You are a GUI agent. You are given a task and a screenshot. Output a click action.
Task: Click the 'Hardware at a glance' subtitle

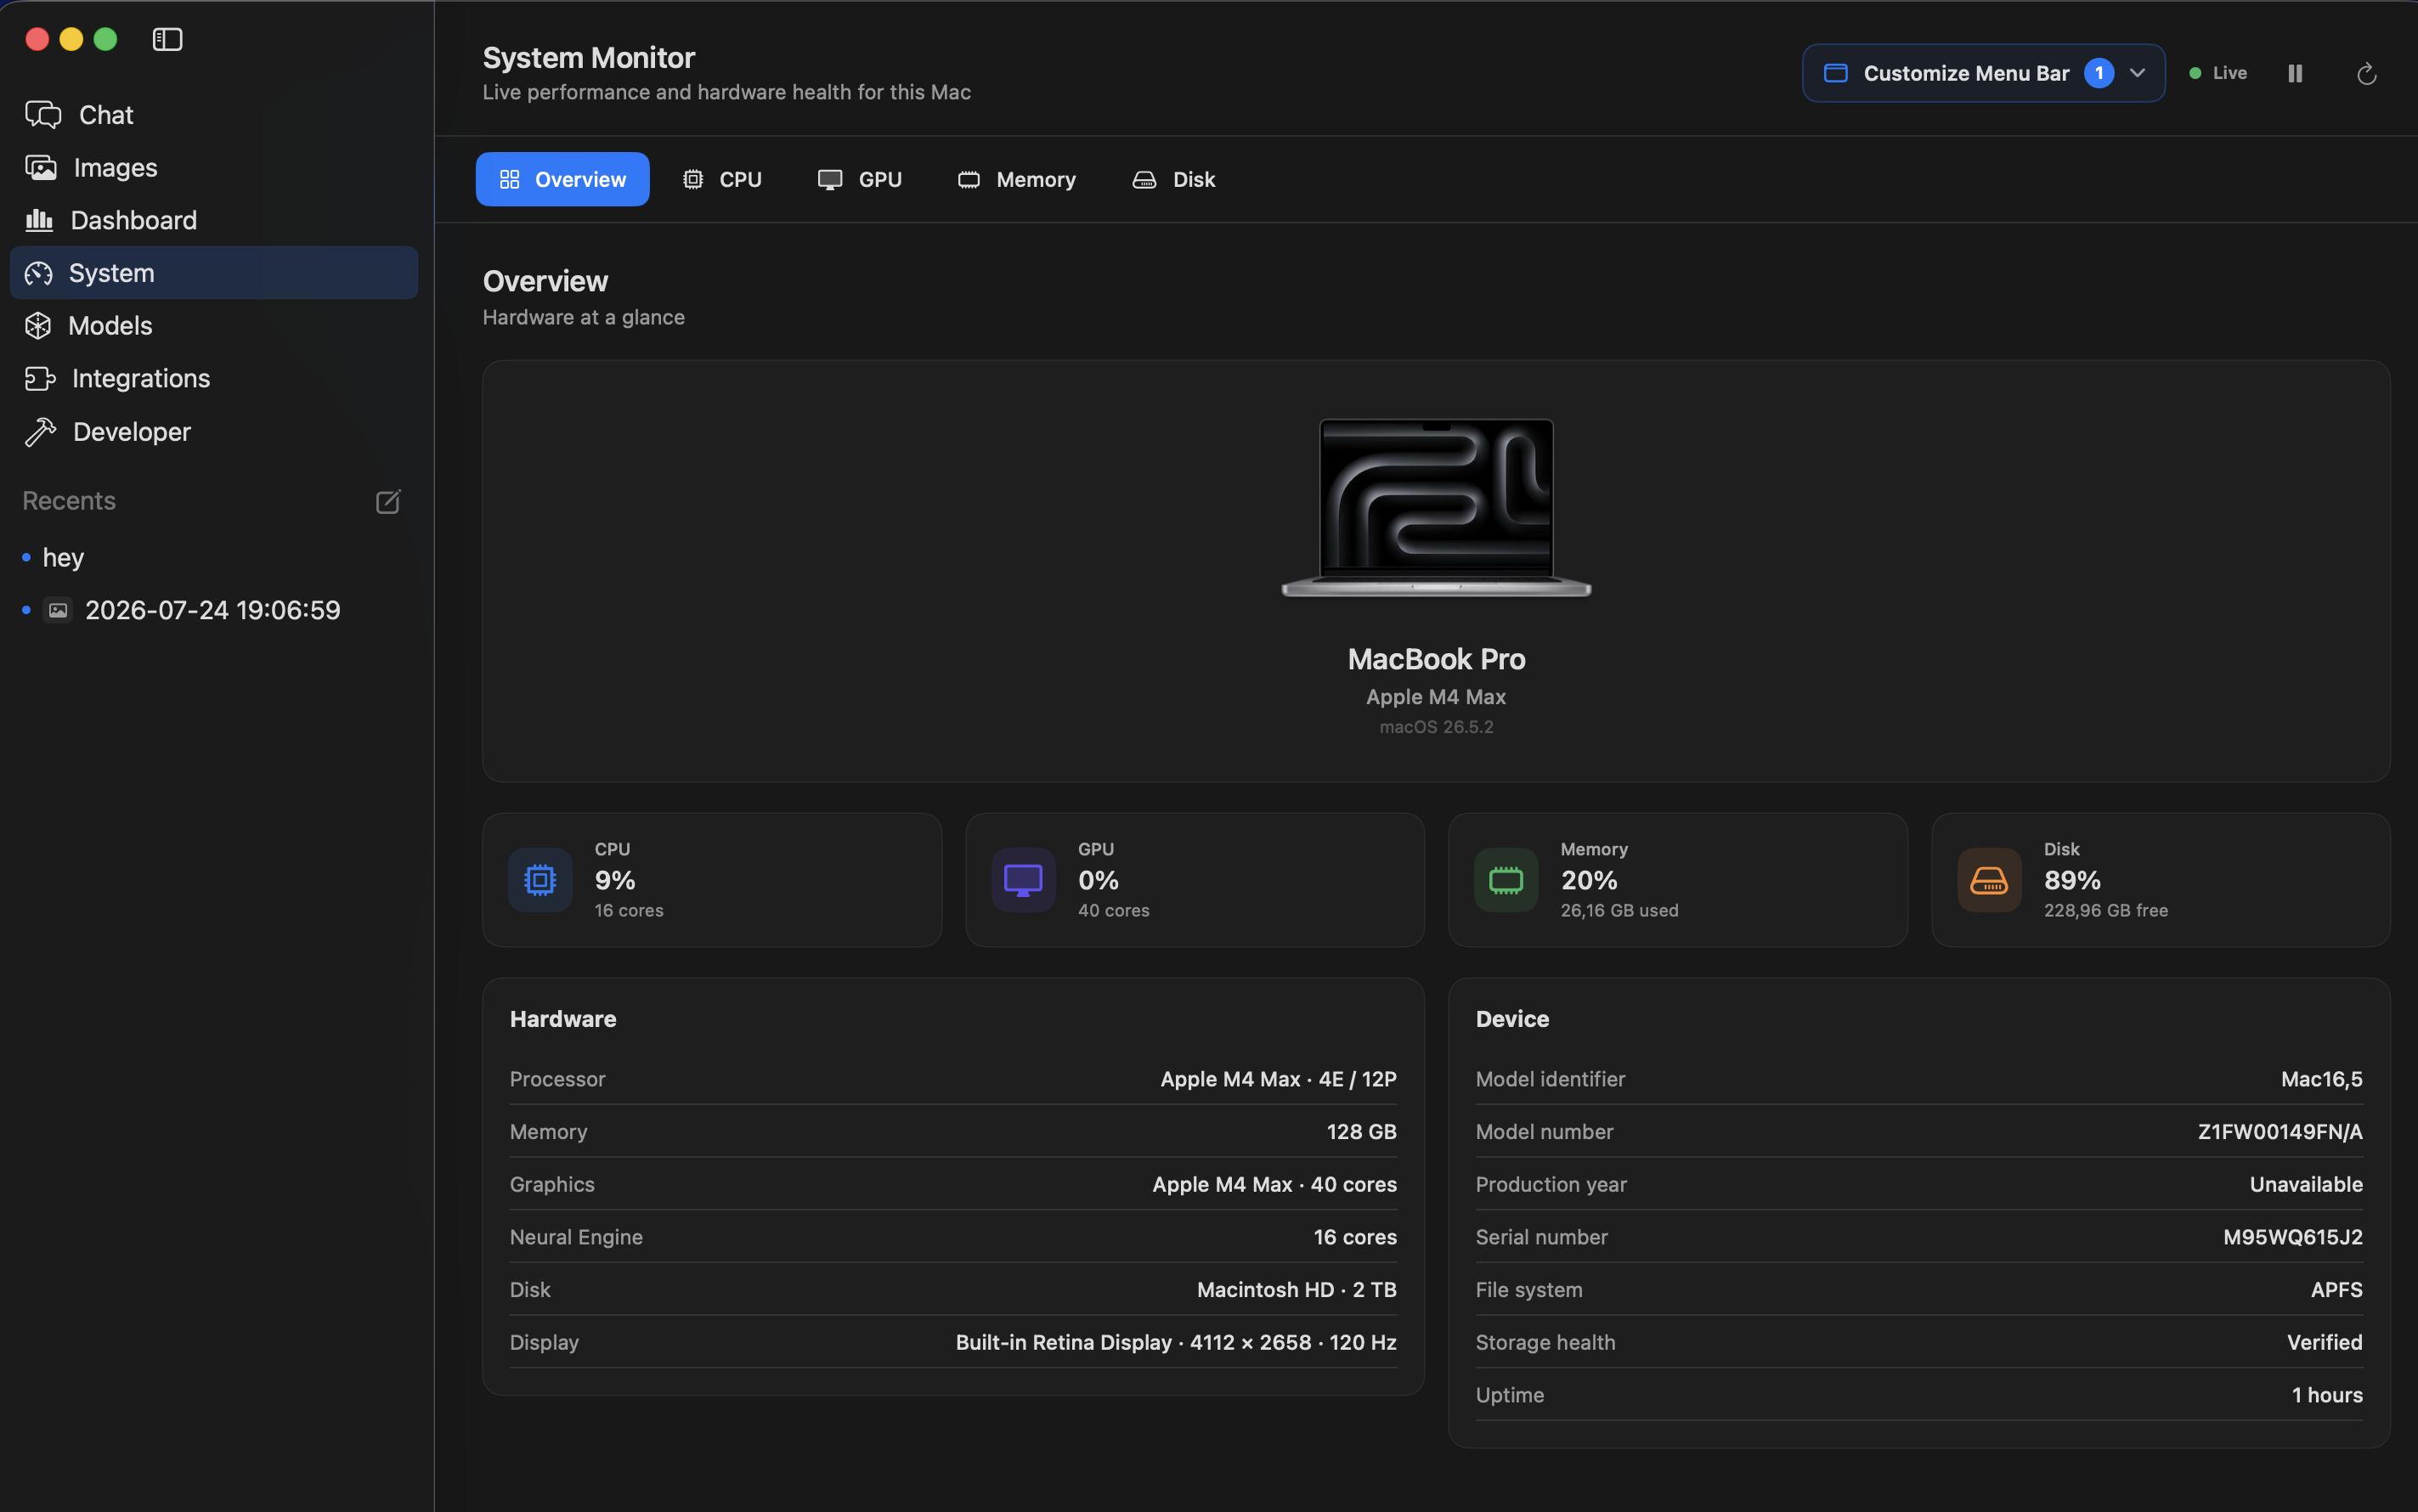584,317
